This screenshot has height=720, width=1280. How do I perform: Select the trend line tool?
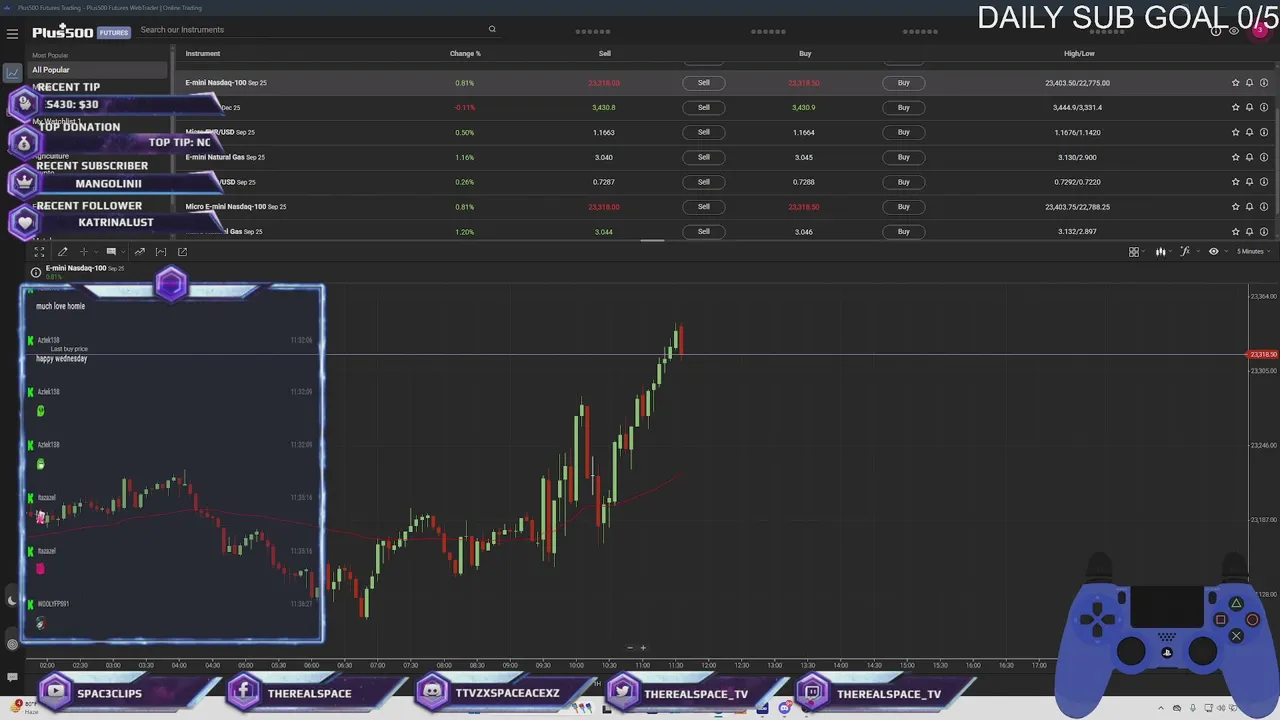tap(140, 252)
